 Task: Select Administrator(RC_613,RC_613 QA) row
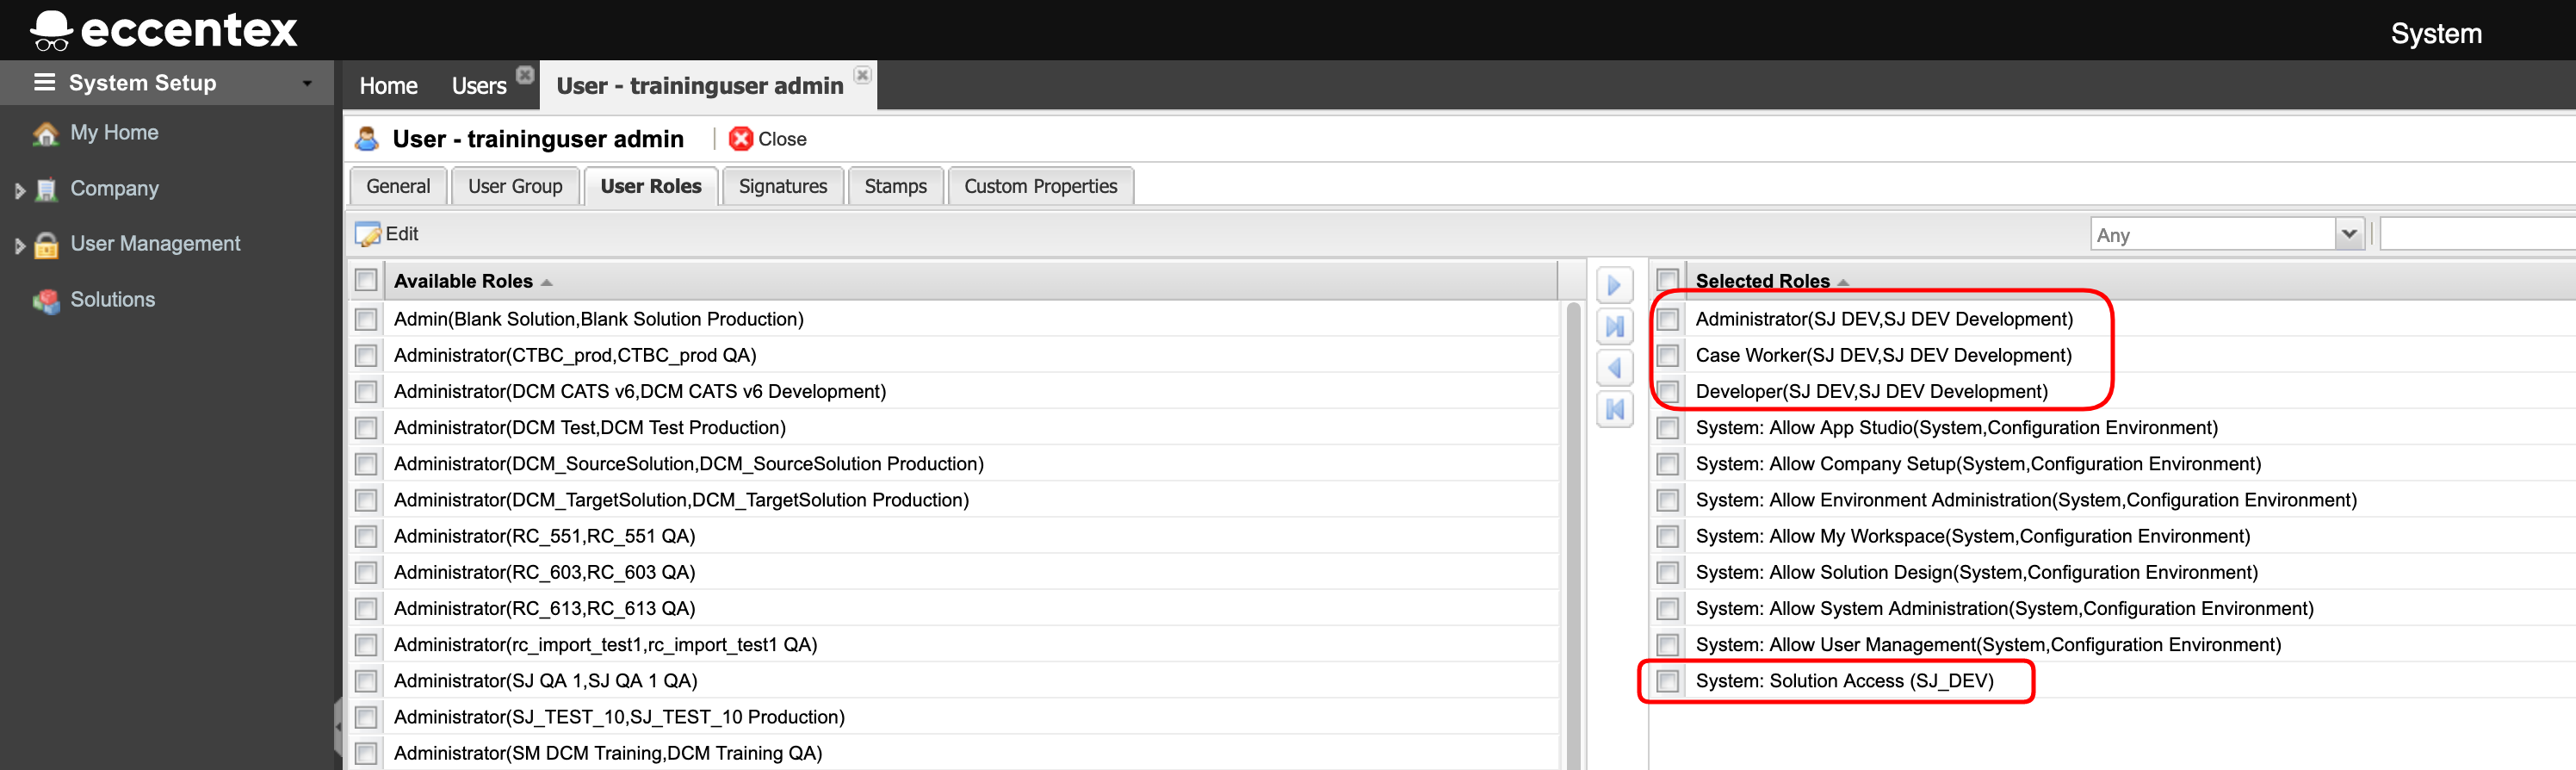(955, 608)
